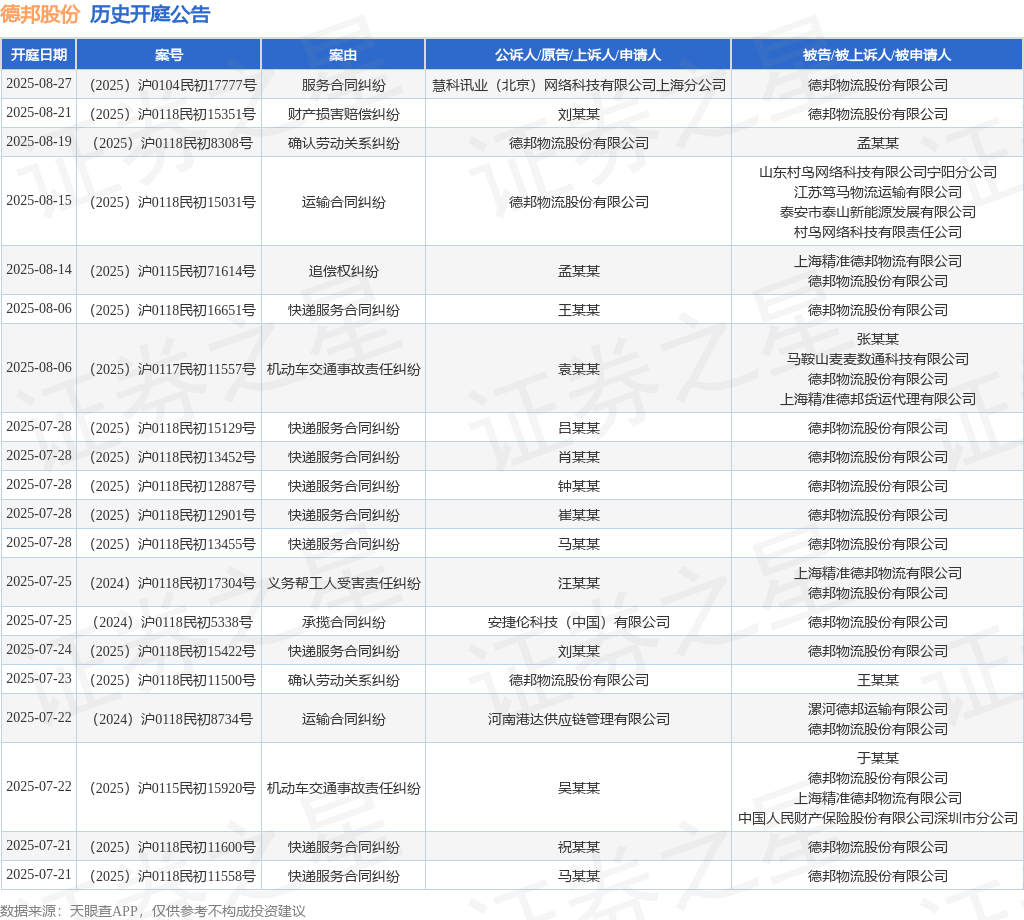Click defendant 上海精准德邦货运代理有限公司

click(878, 399)
